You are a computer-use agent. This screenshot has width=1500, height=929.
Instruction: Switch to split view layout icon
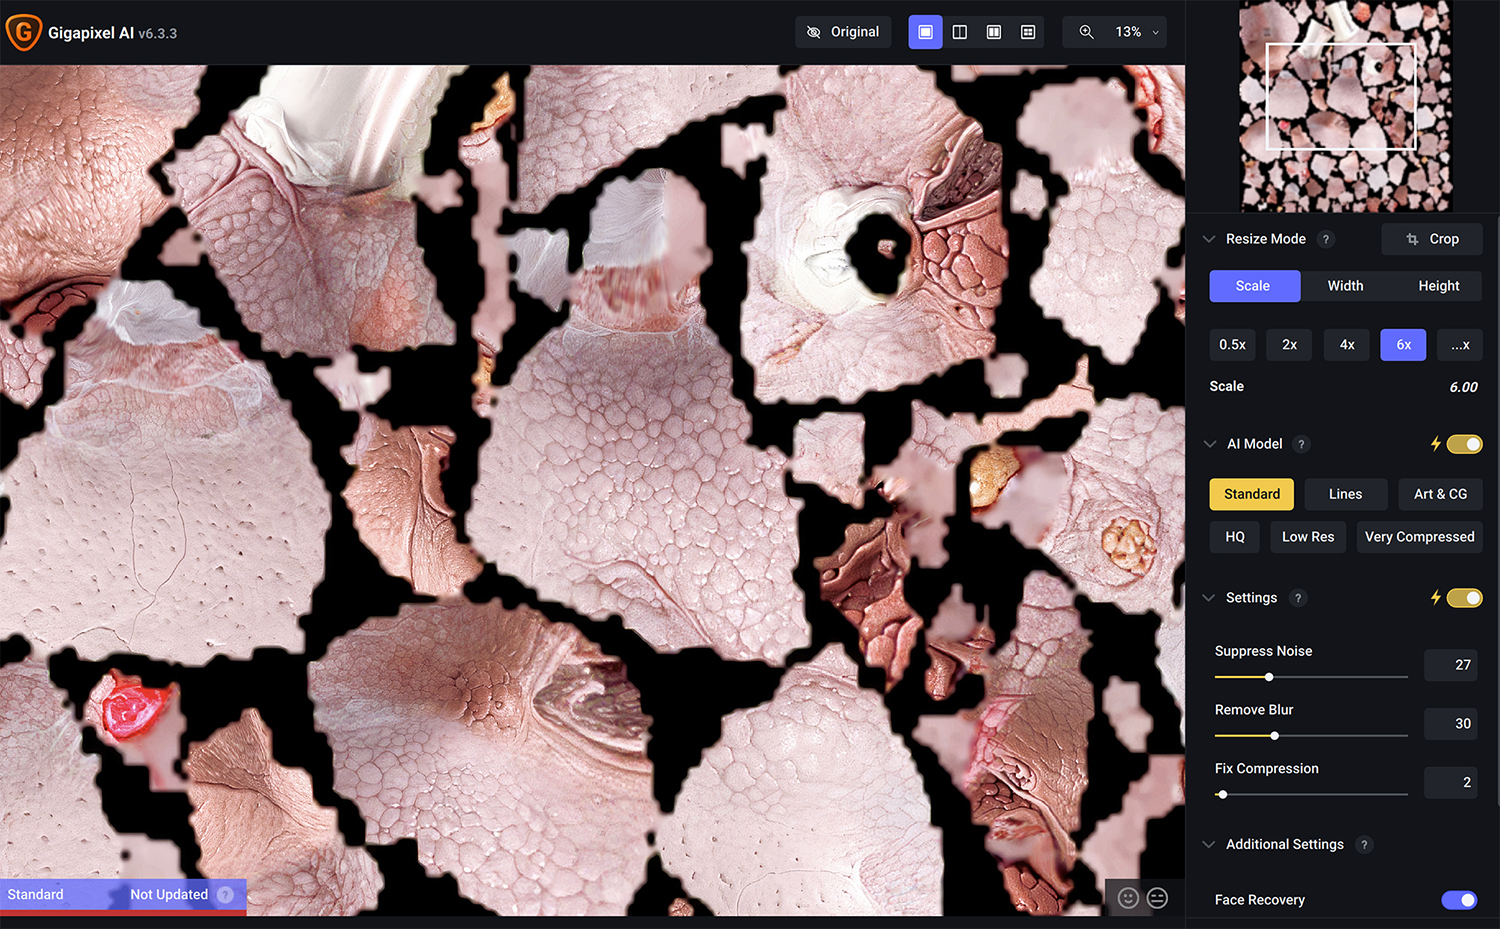[959, 32]
